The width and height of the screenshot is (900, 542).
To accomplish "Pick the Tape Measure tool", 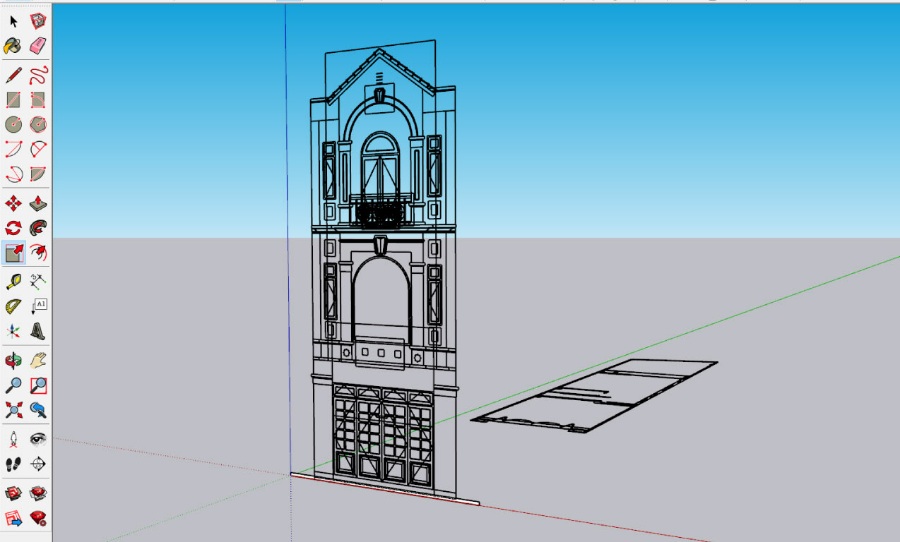I will (x=13, y=282).
